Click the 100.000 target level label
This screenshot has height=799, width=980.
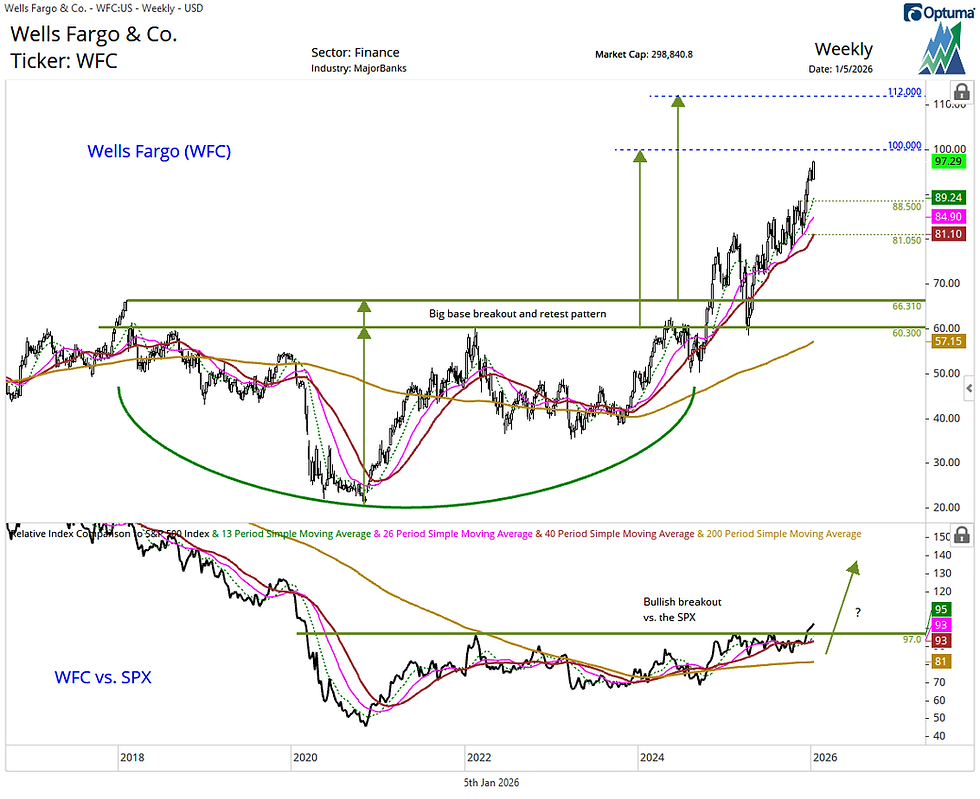[904, 146]
